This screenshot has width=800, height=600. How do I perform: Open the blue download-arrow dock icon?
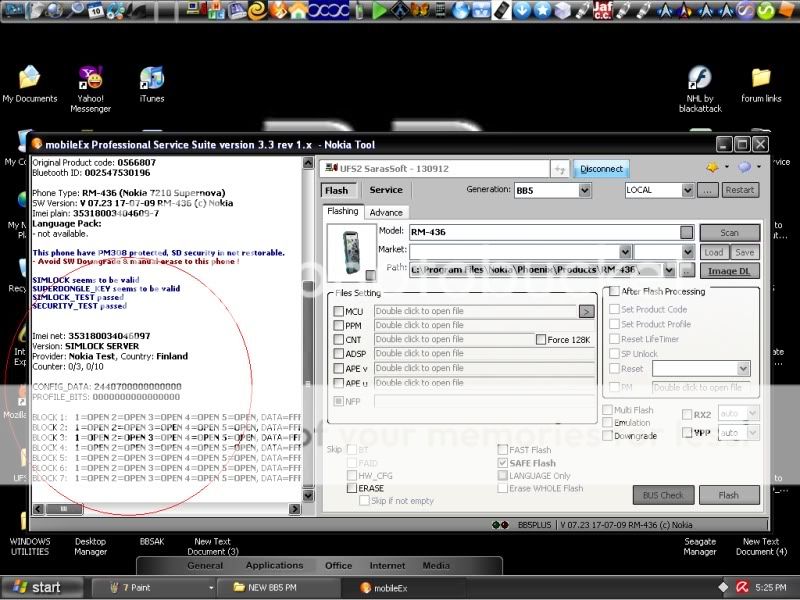(522, 10)
